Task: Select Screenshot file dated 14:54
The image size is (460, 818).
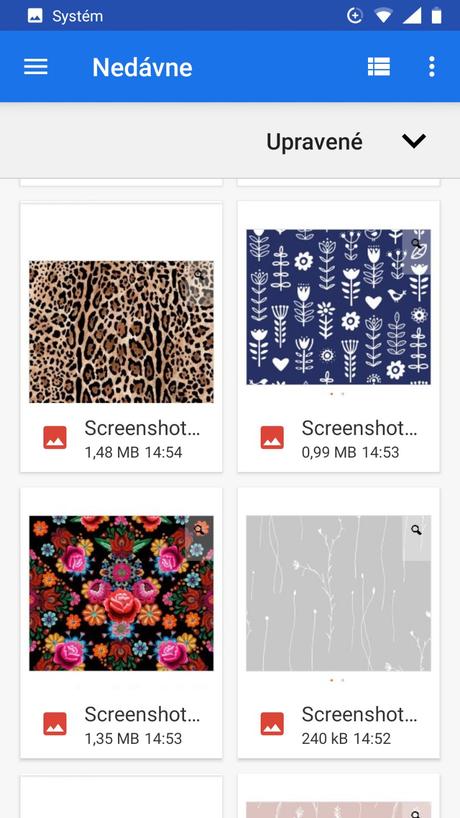Action: click(x=142, y=428)
